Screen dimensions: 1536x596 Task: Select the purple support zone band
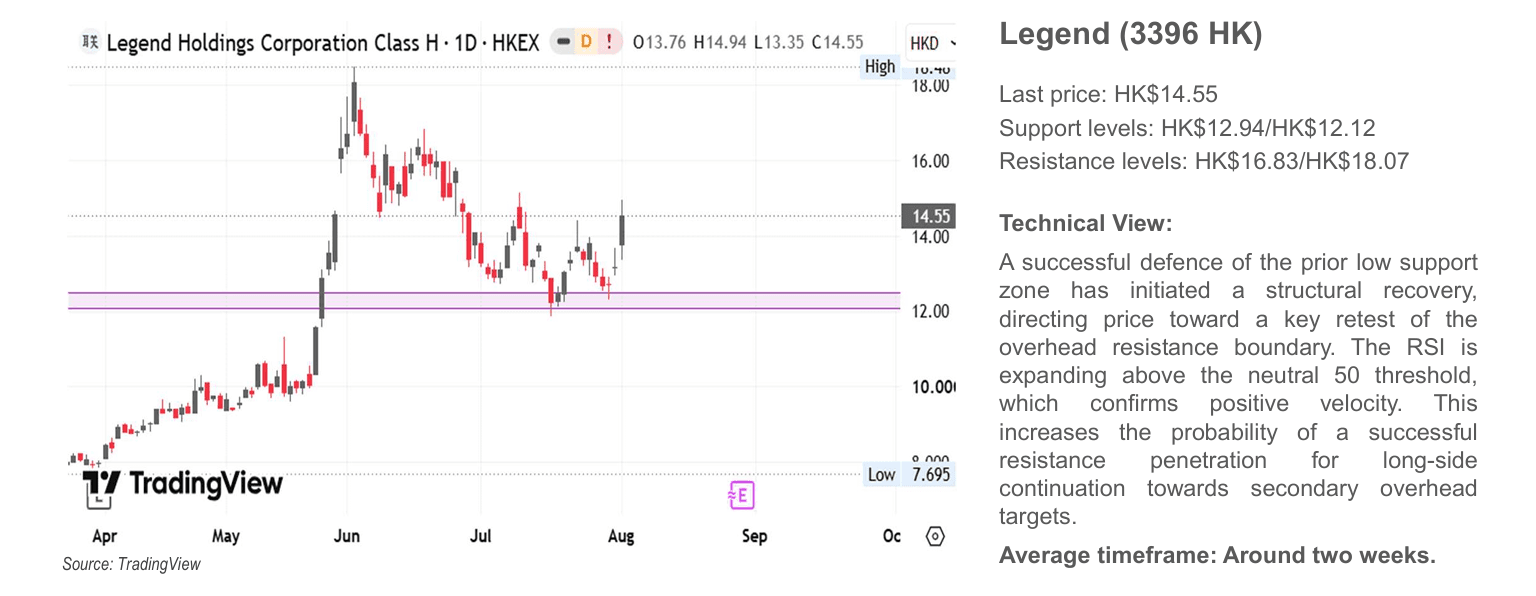tap(484, 301)
